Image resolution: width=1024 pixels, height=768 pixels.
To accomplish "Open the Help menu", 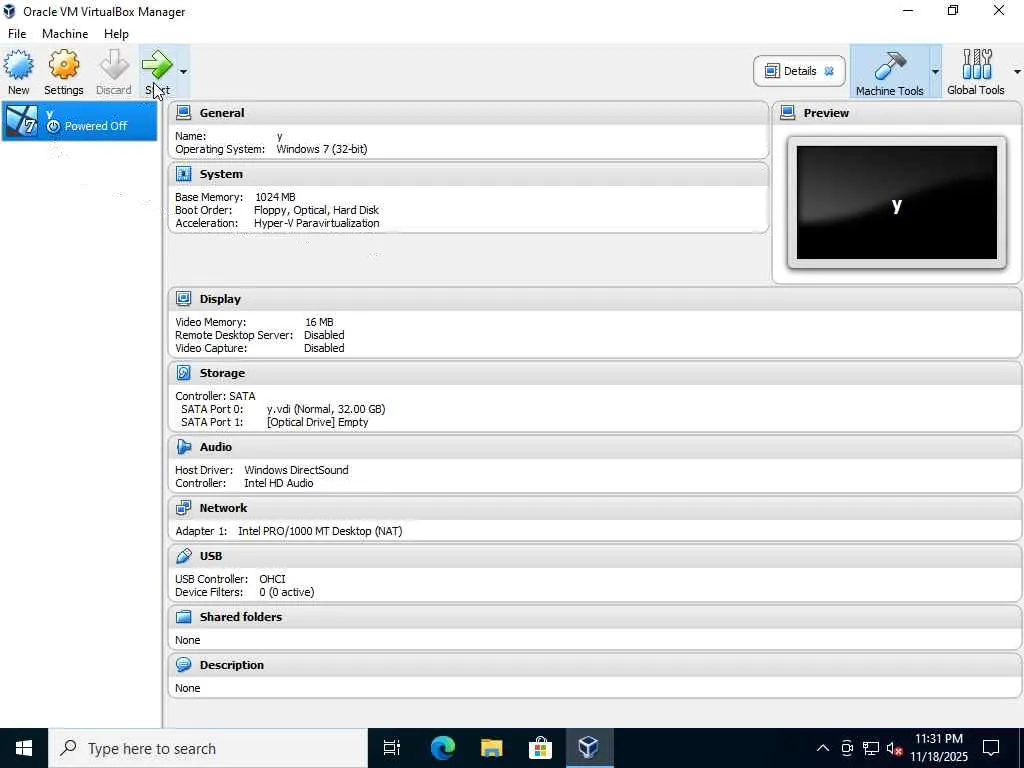I will point(116,34).
